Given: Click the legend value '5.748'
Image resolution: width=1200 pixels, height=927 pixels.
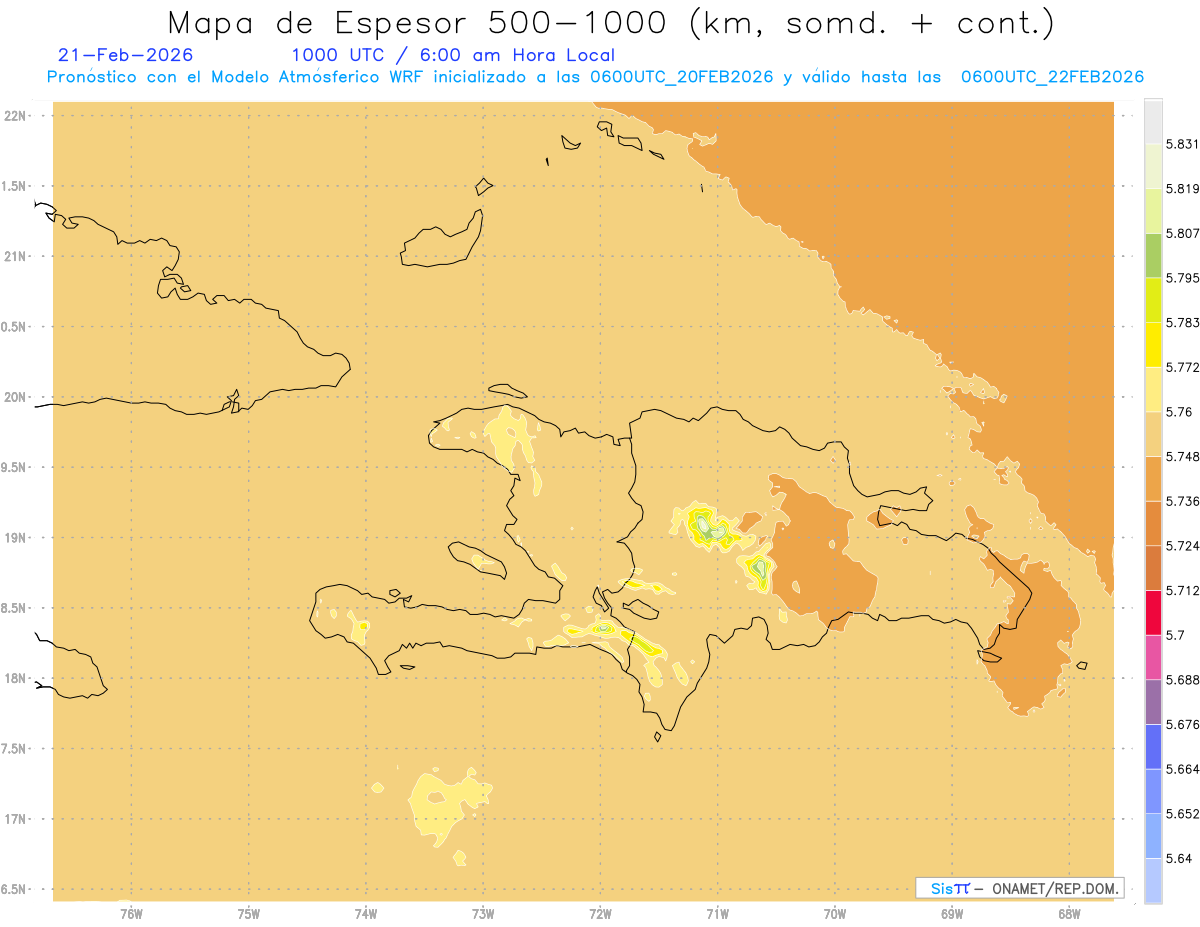Looking at the screenshot, I should pos(1182,456).
